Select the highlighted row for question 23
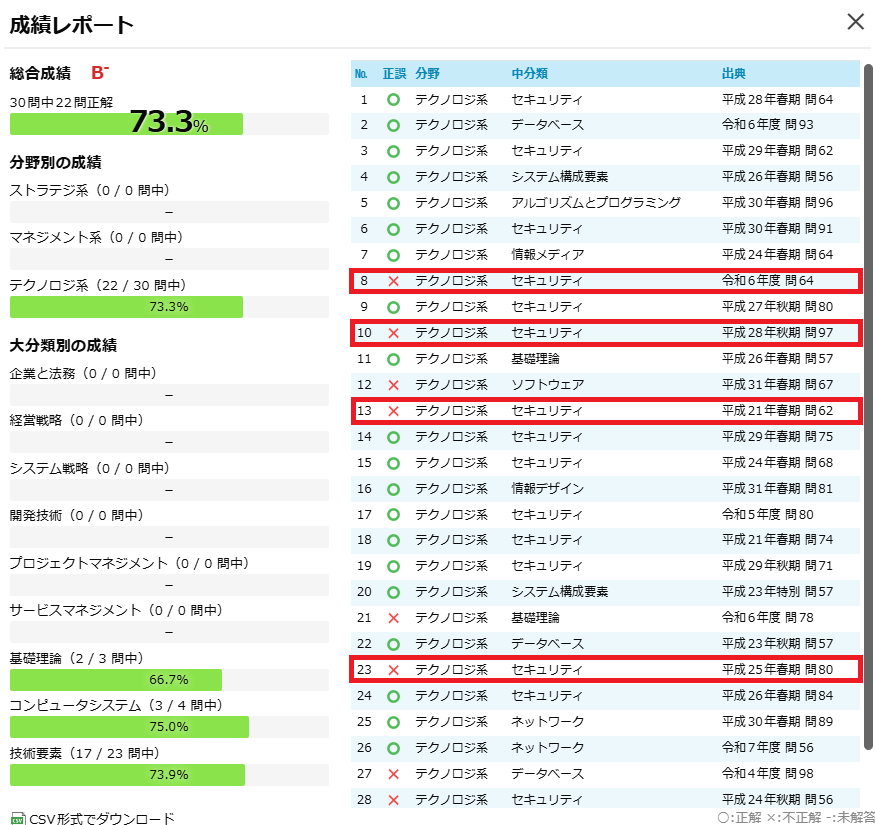The image size is (875, 825). 600,669
